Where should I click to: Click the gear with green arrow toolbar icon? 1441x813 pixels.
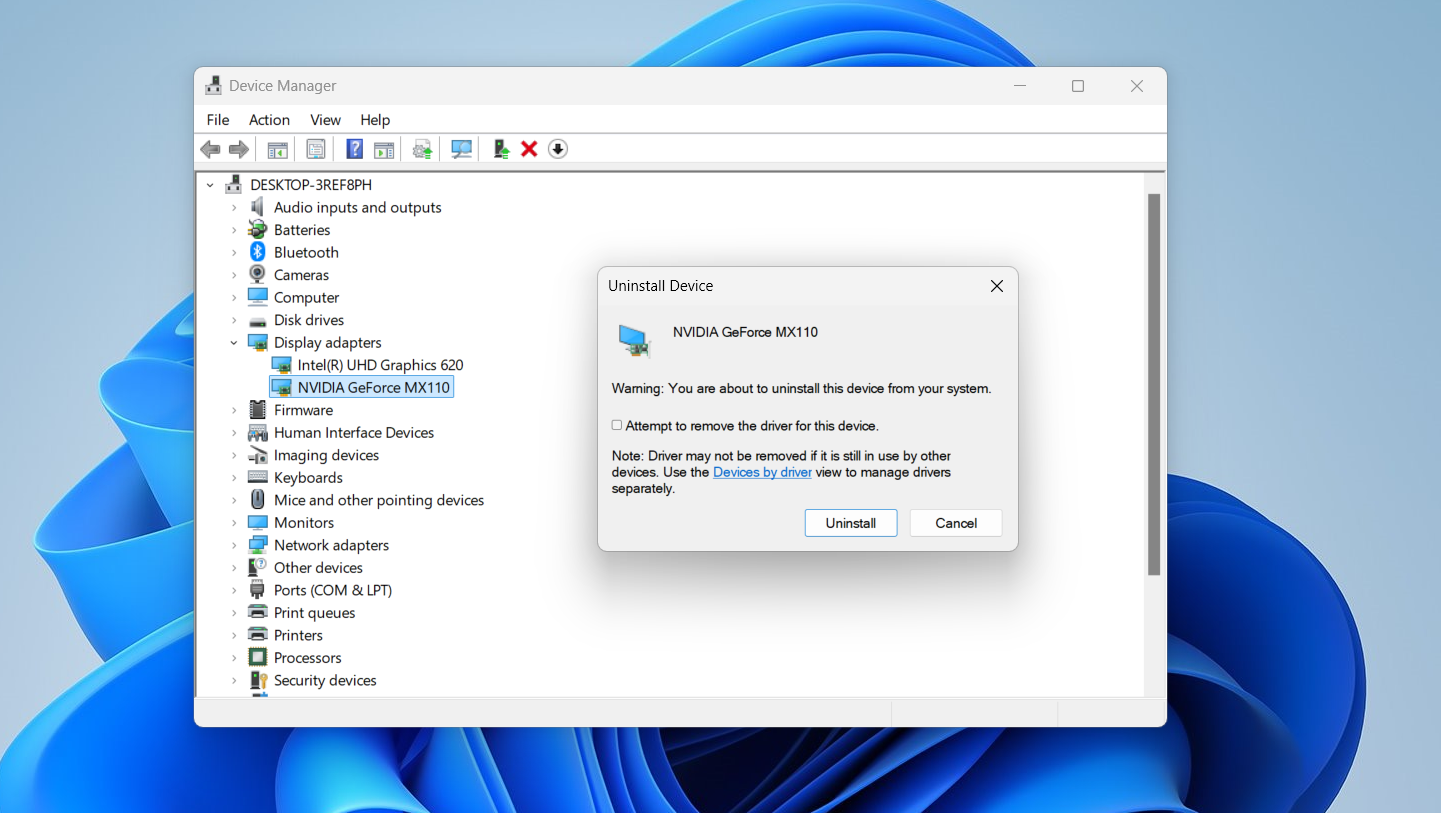click(423, 149)
